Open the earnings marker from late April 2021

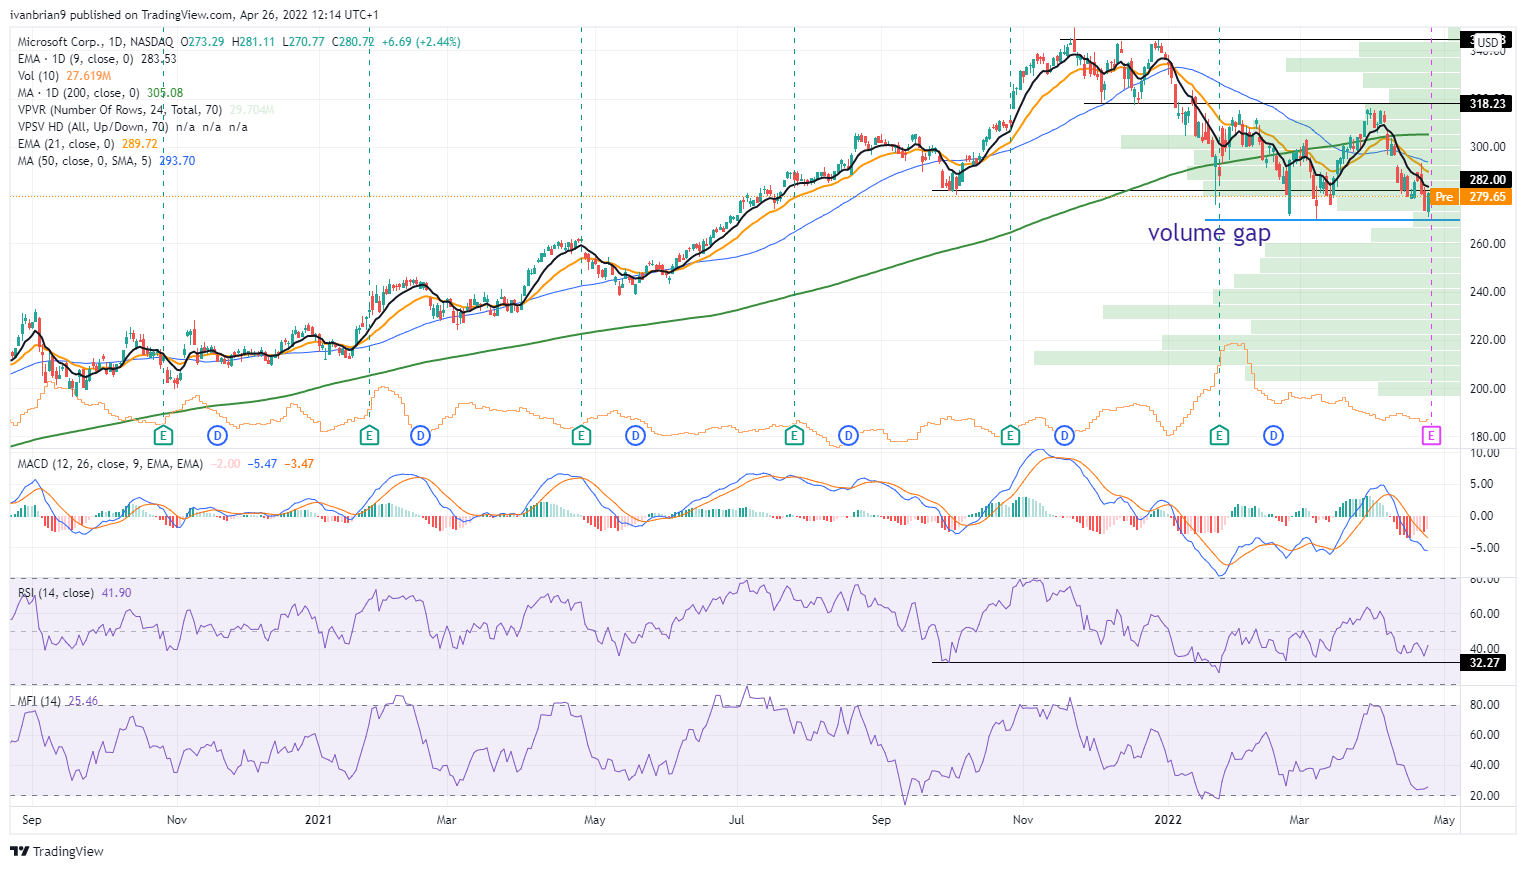pos(581,435)
